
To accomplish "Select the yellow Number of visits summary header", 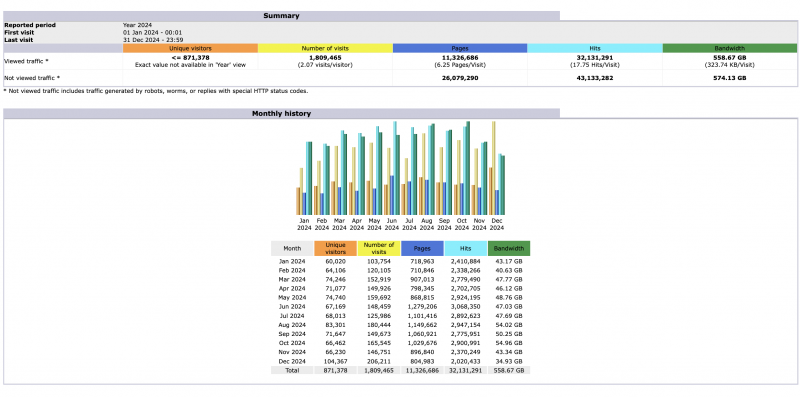I will coord(325,48).
